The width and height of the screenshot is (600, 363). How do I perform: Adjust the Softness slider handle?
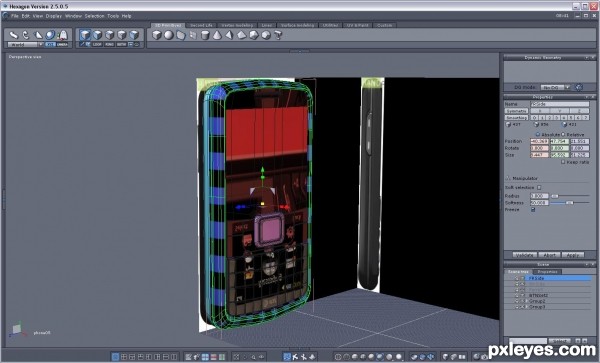click(x=569, y=203)
